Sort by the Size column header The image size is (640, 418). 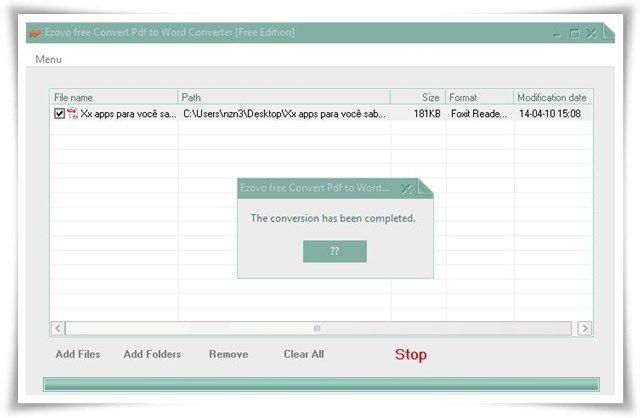(x=418, y=98)
